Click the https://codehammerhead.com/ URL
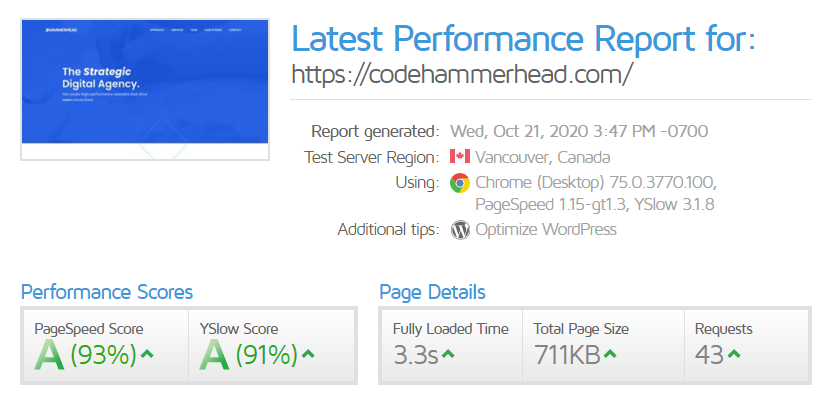Image resolution: width=829 pixels, height=393 pixels. pos(461,75)
